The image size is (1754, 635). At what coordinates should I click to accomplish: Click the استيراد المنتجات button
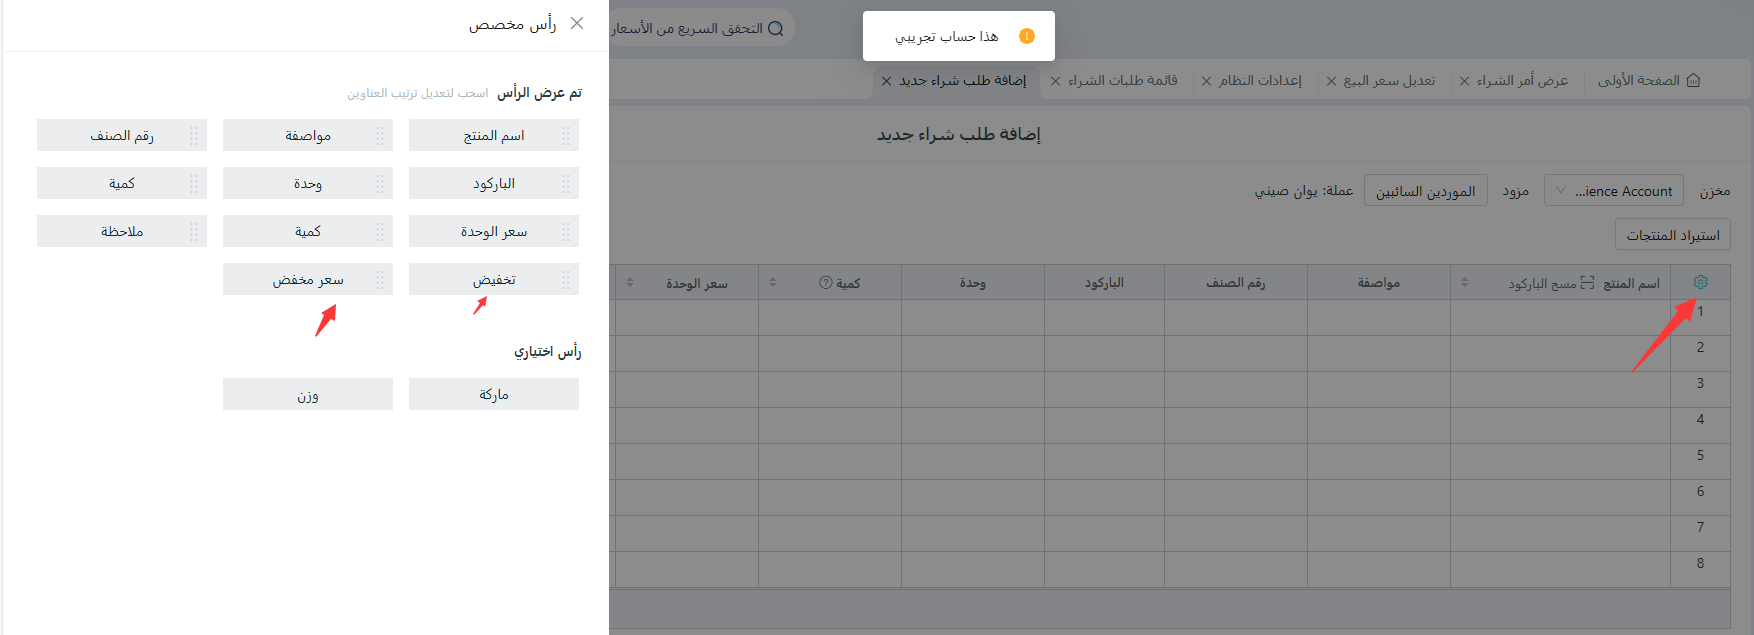[x=1672, y=235]
